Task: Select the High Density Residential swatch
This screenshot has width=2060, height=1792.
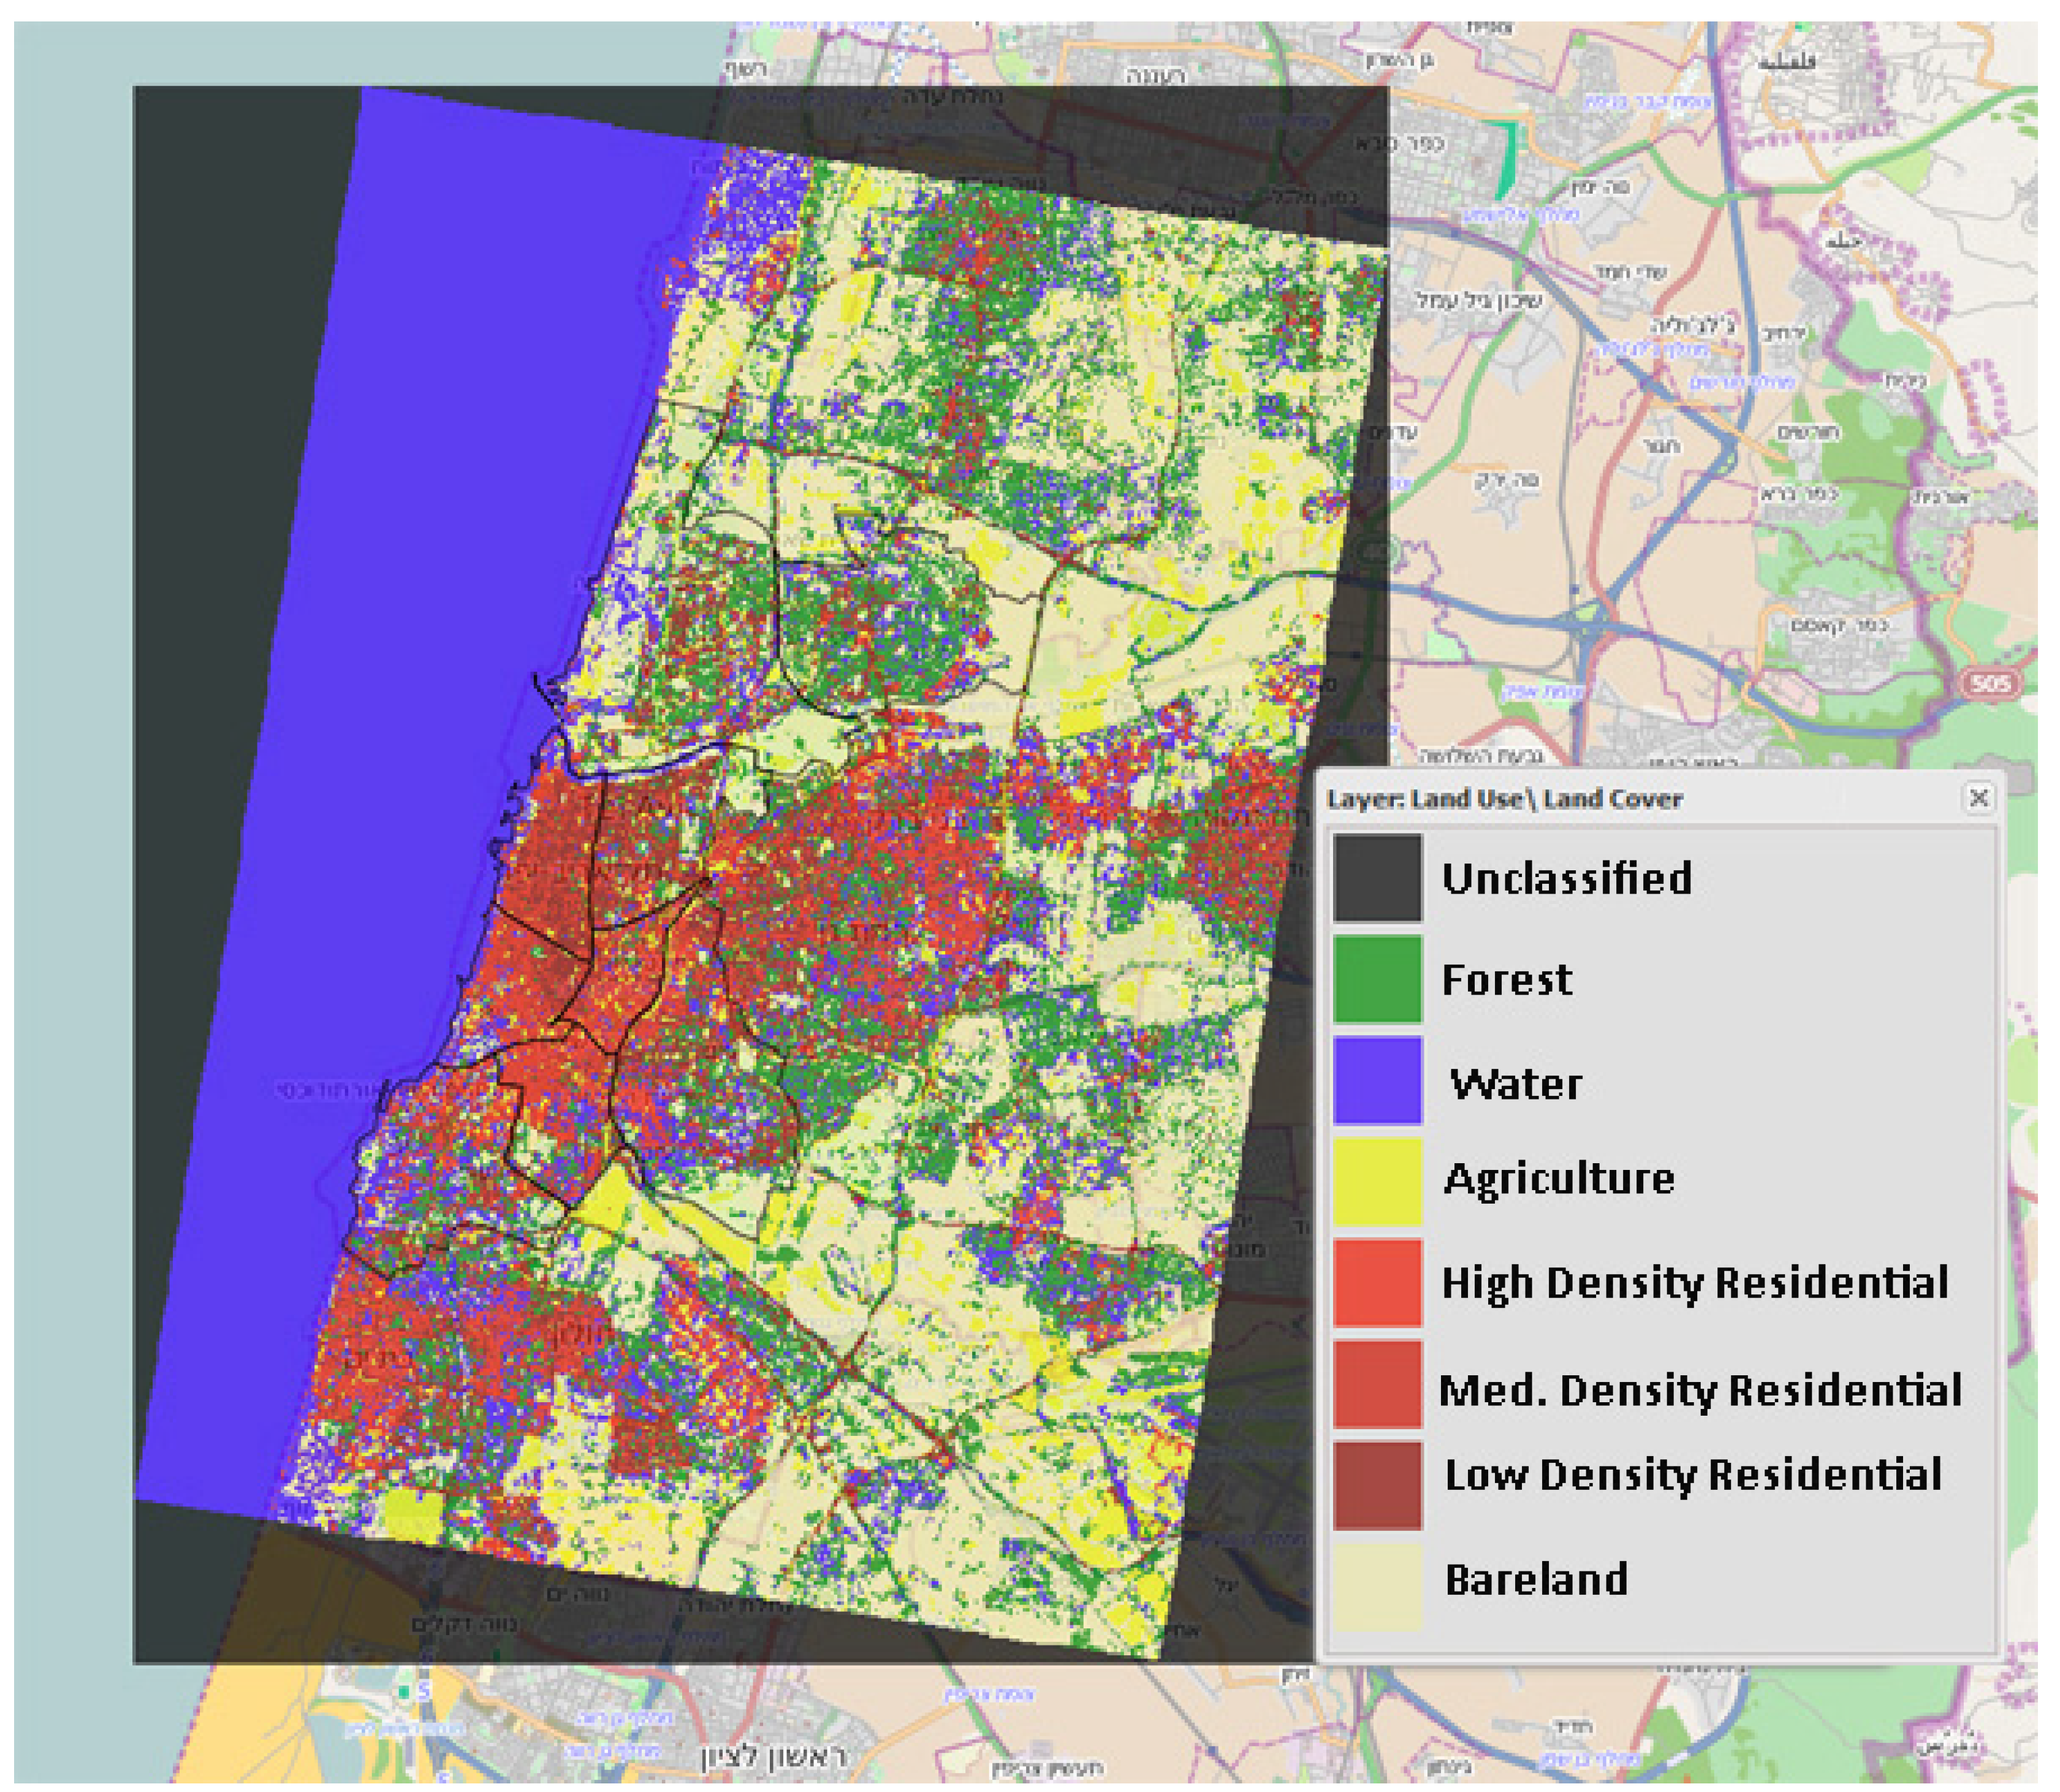Action: (1377, 1283)
